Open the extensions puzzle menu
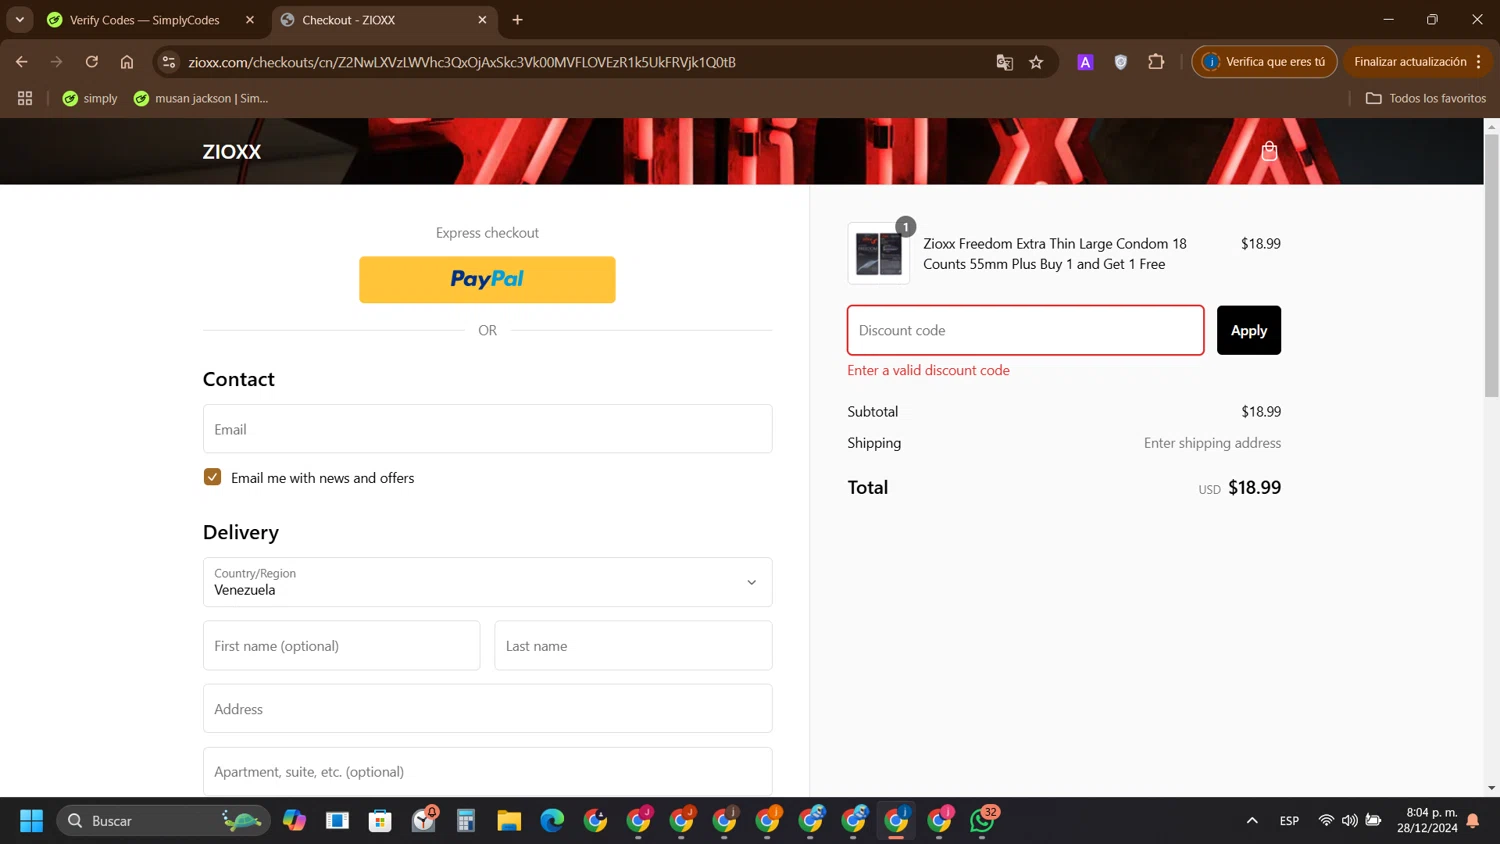Image resolution: width=1500 pixels, height=844 pixels. coord(1156,62)
